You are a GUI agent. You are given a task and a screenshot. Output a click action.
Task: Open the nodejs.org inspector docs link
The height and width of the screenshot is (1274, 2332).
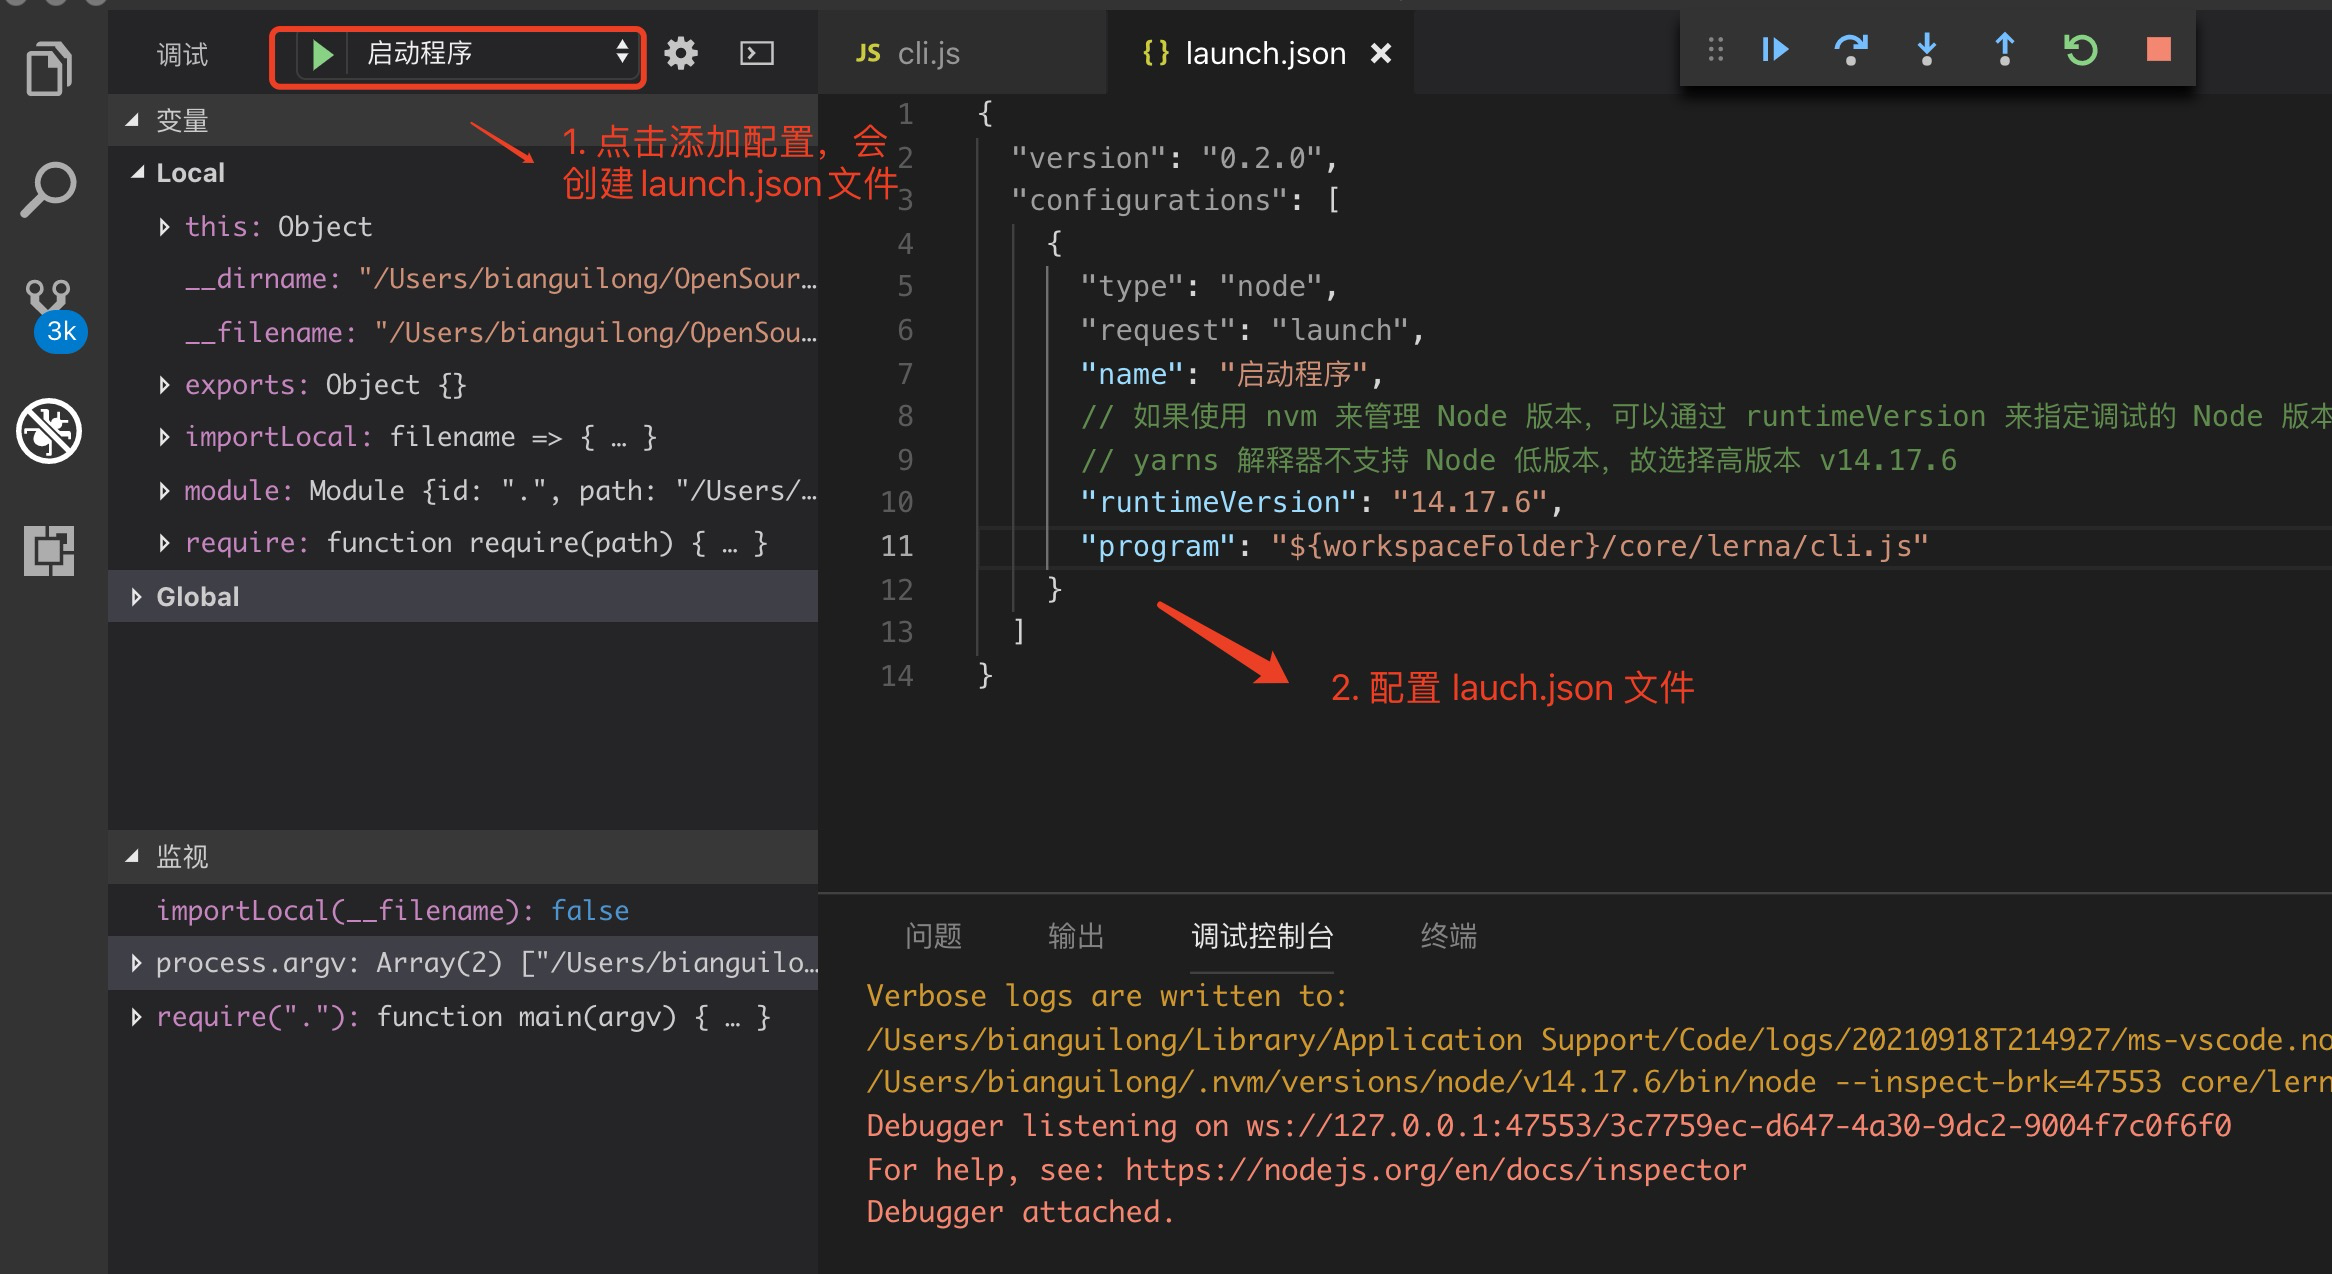(x=1435, y=1169)
